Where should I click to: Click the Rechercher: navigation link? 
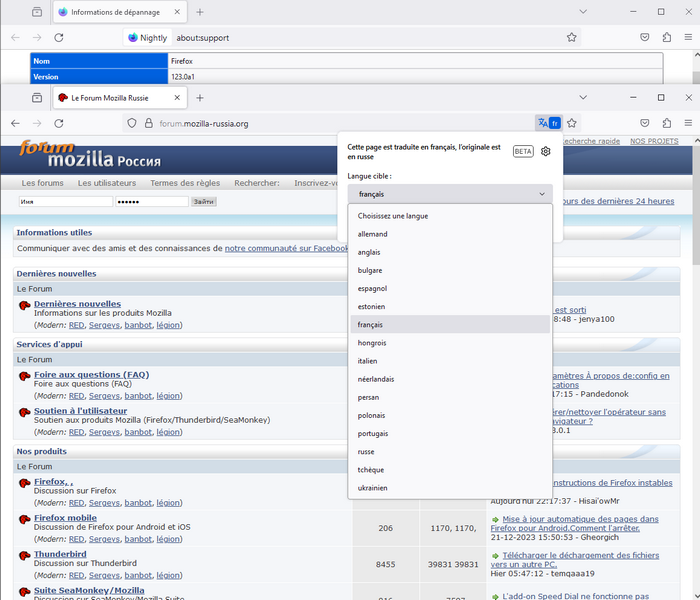click(257, 183)
